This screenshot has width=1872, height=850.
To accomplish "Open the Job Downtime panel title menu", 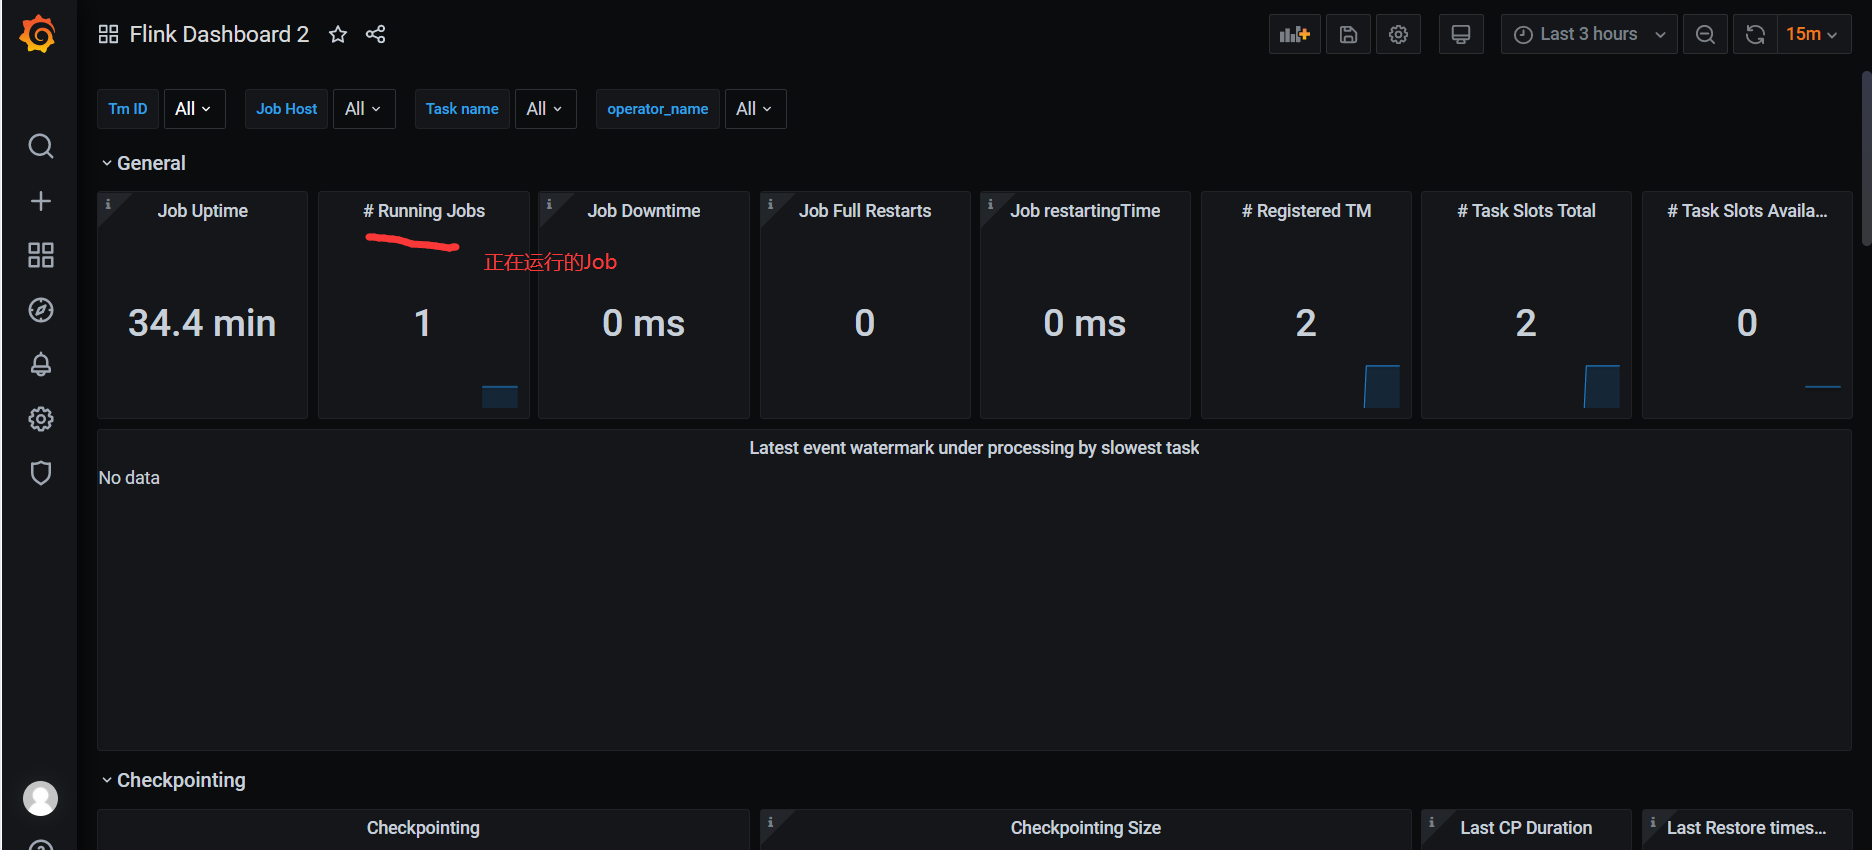I will click(644, 211).
